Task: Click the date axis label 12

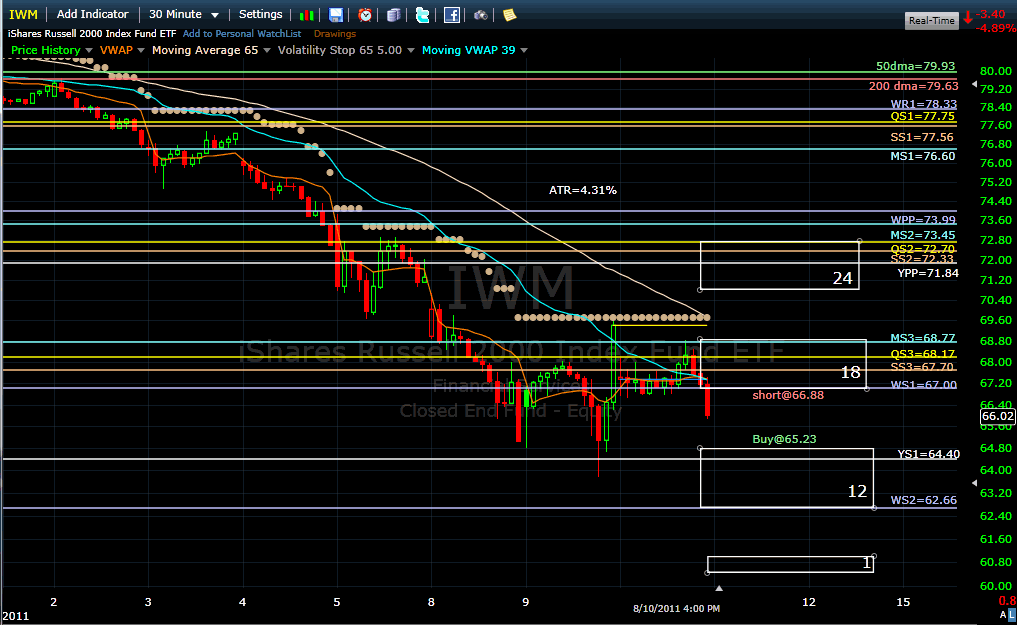Action: 809,602
